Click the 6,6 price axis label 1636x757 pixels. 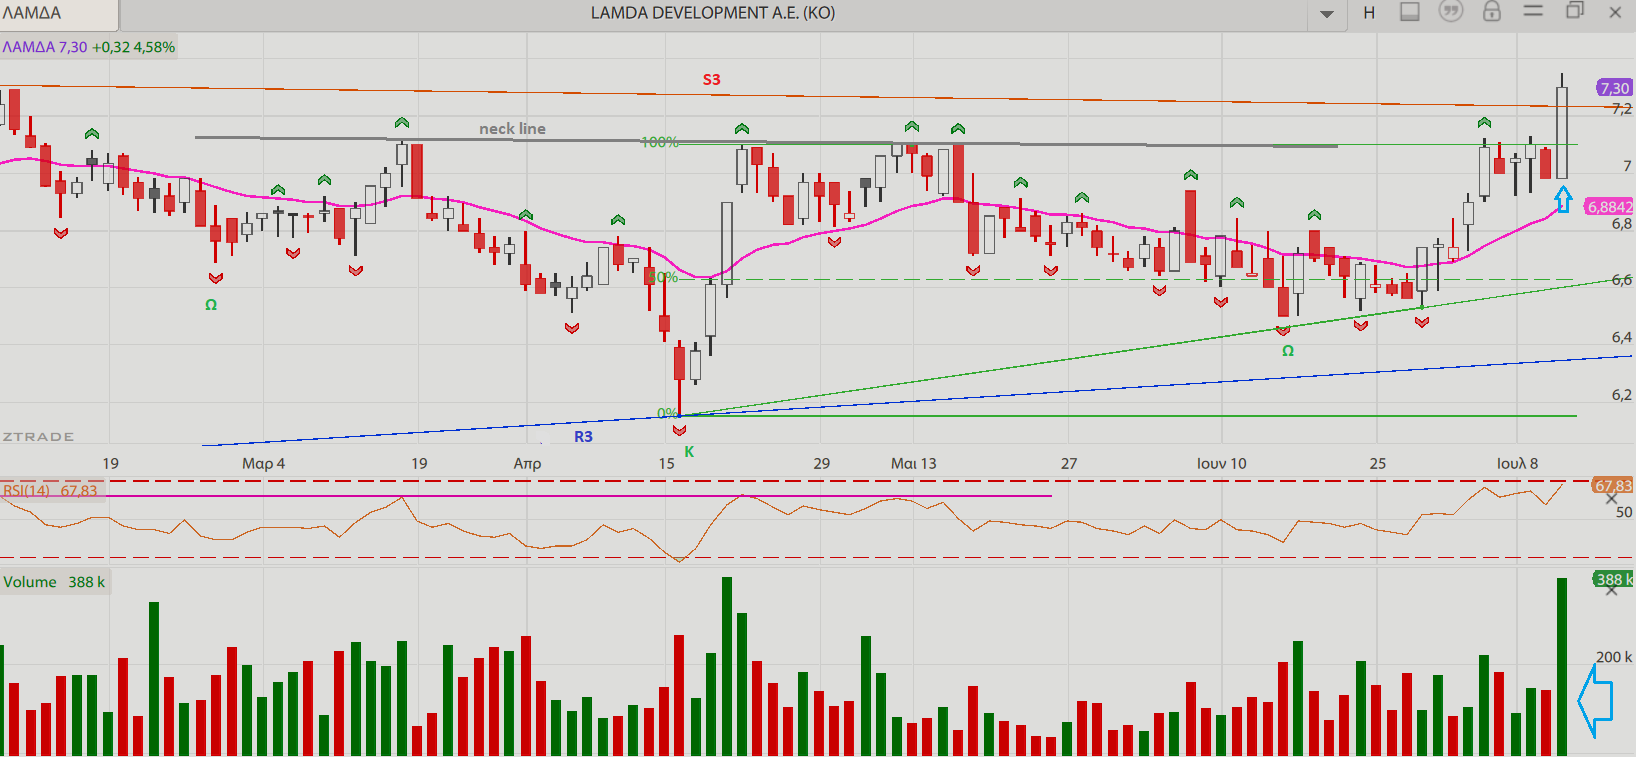[x=1621, y=280]
